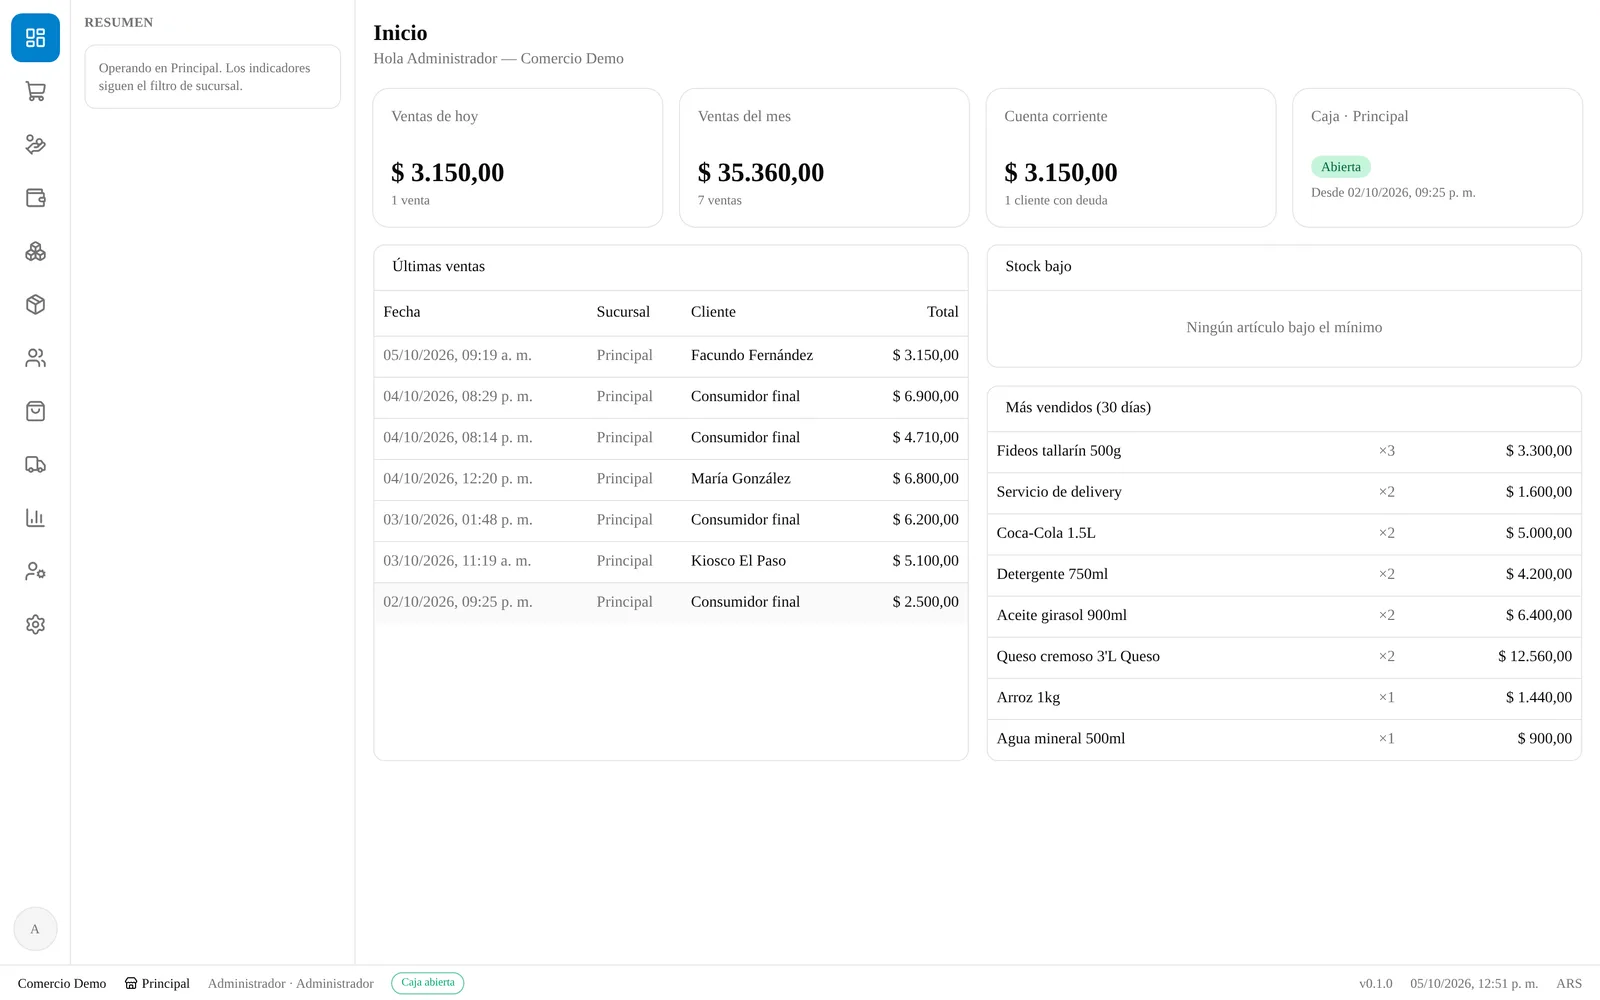Click the $ 4.710,00 sale total
Image resolution: width=1600 pixels, height=1000 pixels.
click(925, 438)
